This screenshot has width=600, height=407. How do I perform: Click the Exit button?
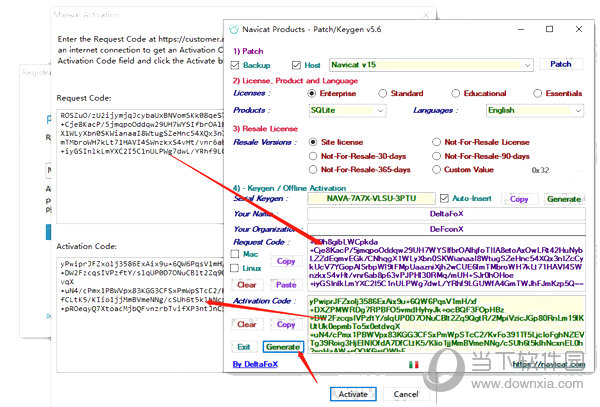click(244, 347)
